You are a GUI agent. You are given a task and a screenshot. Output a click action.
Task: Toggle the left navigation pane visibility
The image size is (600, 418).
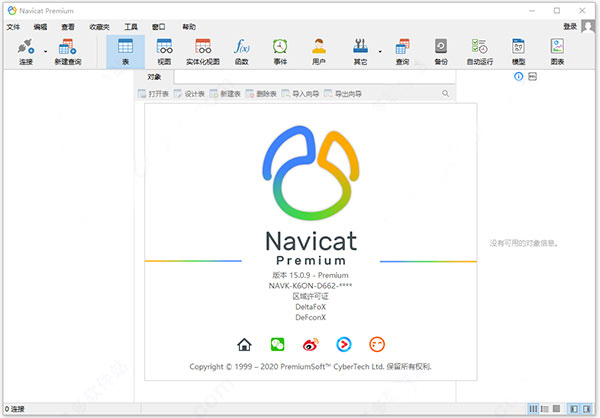[x=574, y=409]
